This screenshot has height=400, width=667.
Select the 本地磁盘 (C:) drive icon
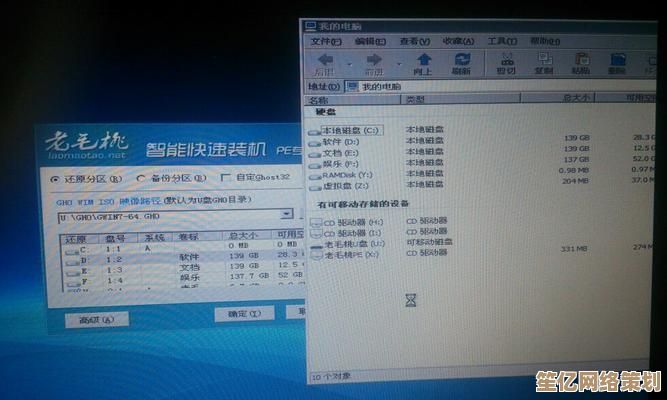[x=314, y=132]
